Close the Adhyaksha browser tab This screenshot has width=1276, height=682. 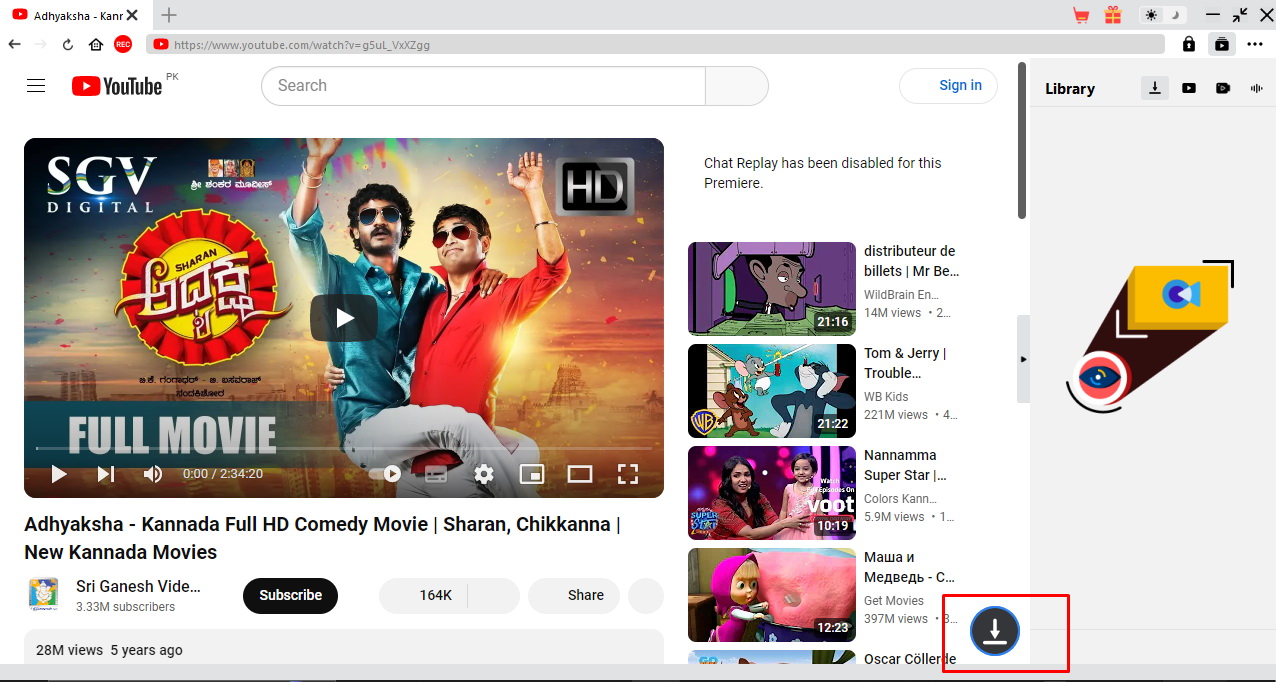click(x=132, y=15)
